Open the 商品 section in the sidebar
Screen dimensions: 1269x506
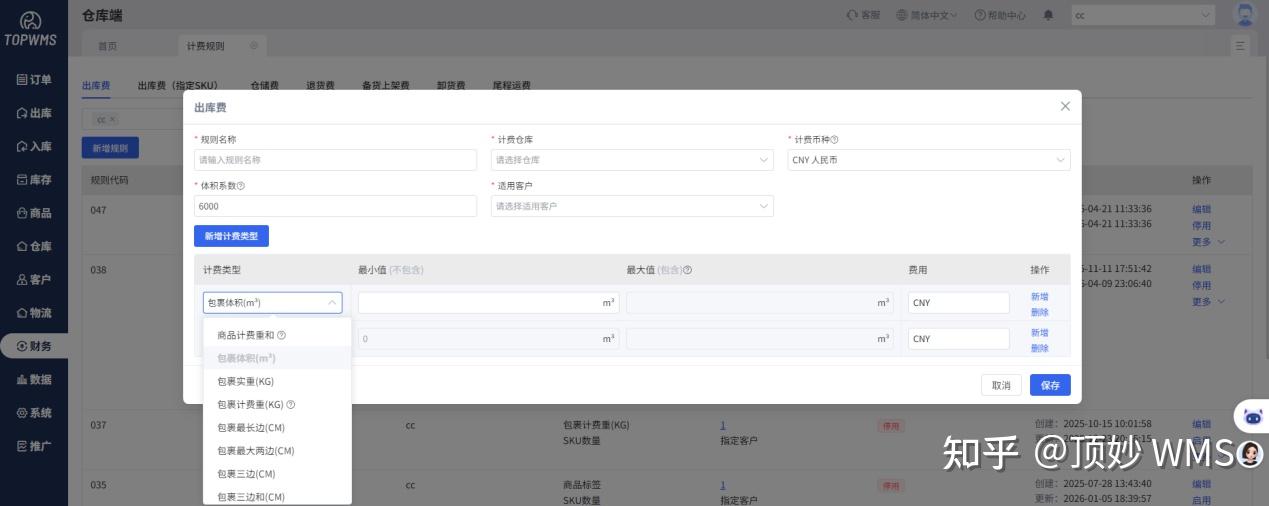click(34, 213)
